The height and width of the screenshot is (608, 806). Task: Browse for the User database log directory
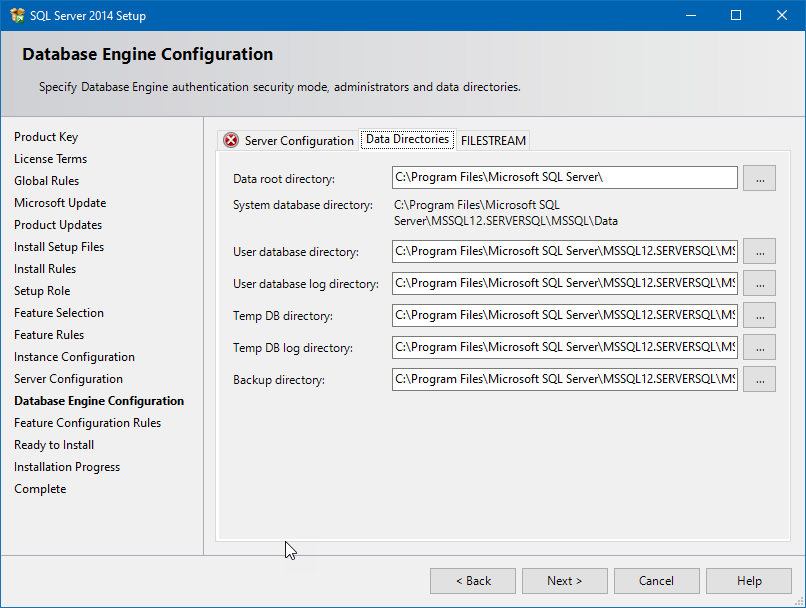759,283
